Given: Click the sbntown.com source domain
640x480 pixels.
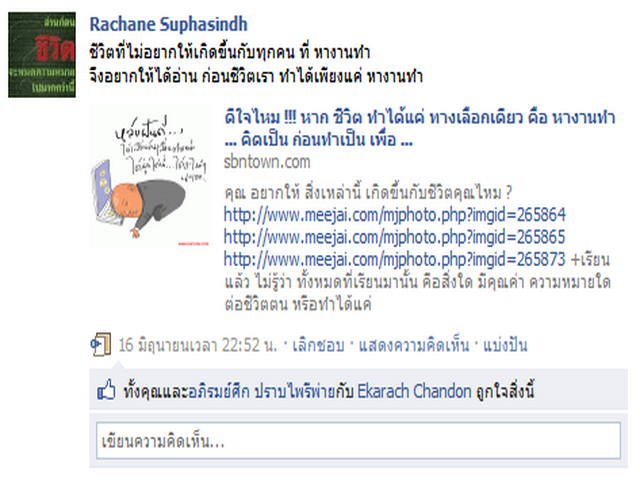Looking at the screenshot, I should click(267, 162).
